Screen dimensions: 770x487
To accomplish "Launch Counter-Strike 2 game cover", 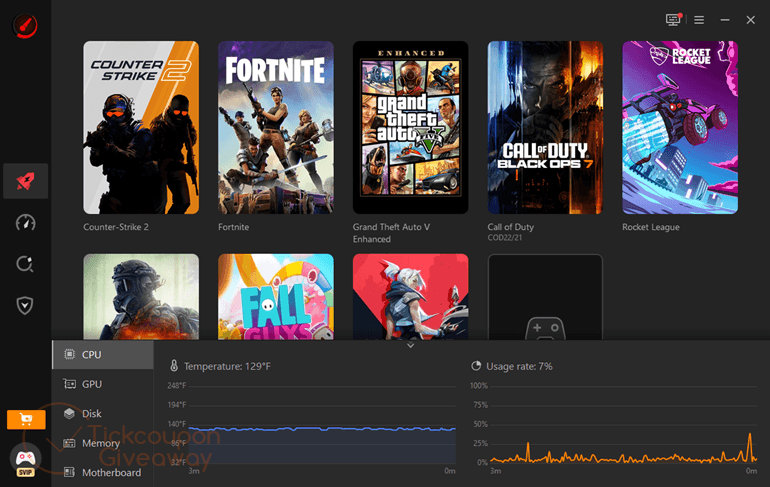I will pyautogui.click(x=141, y=128).
